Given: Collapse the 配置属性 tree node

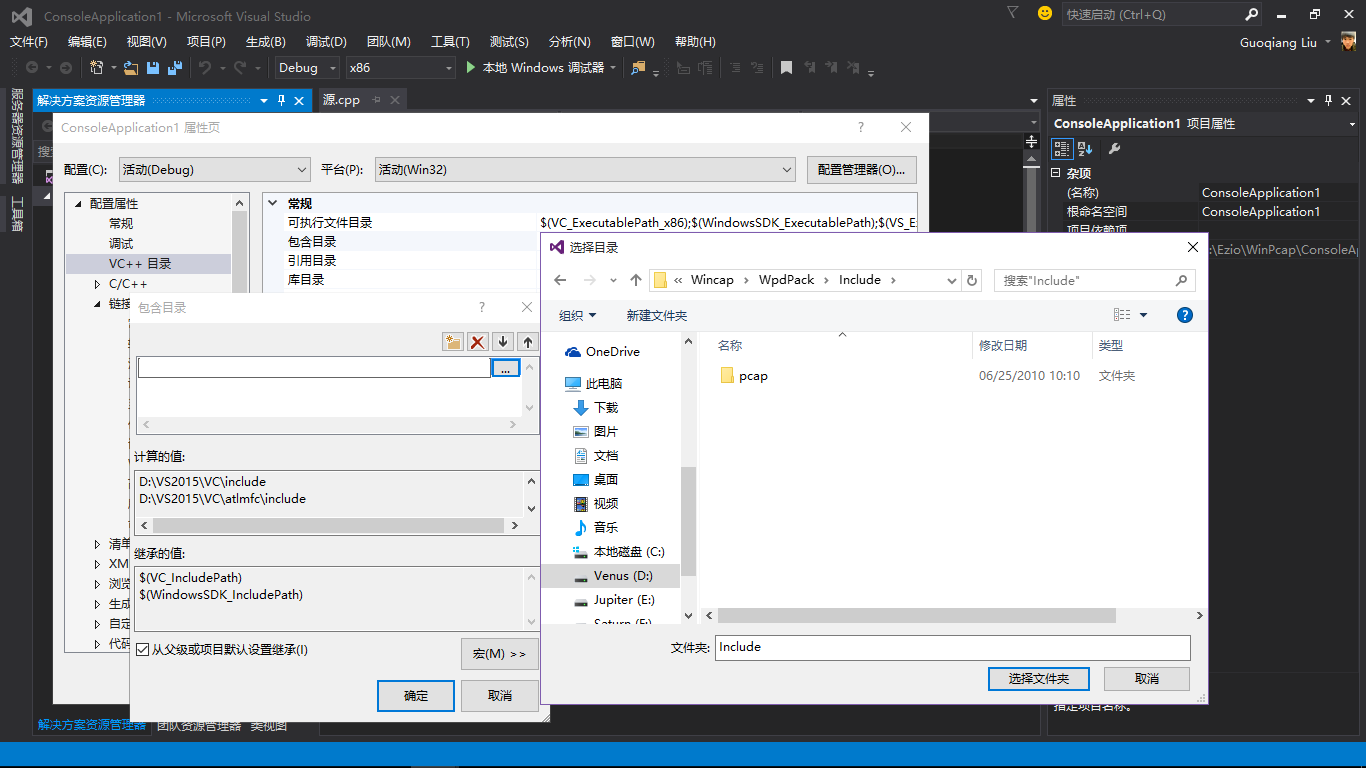Looking at the screenshot, I should coord(78,204).
